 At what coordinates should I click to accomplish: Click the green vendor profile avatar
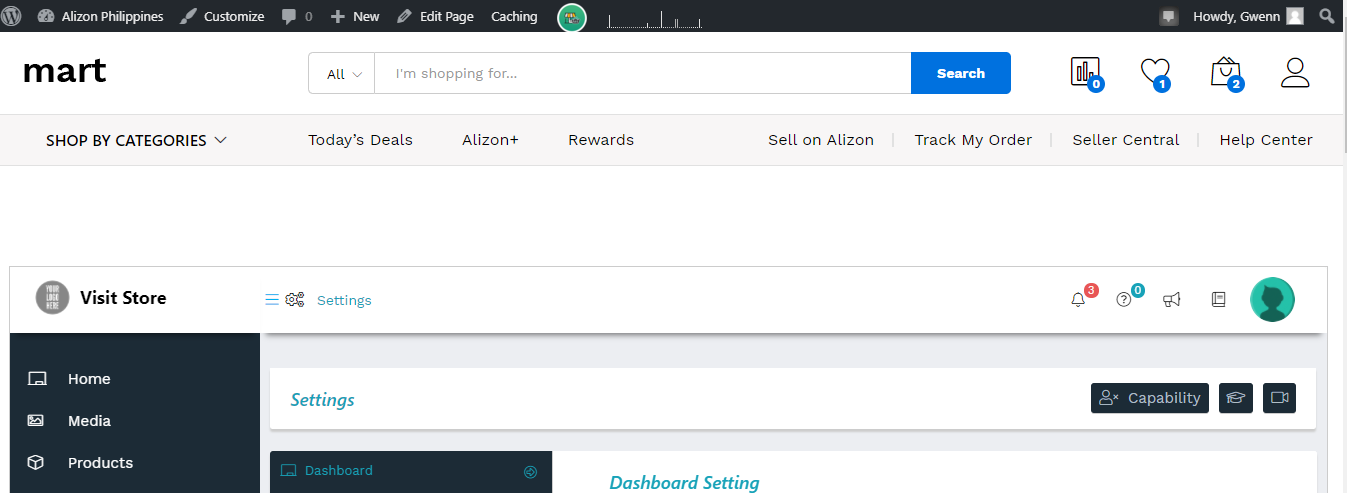point(1272,300)
